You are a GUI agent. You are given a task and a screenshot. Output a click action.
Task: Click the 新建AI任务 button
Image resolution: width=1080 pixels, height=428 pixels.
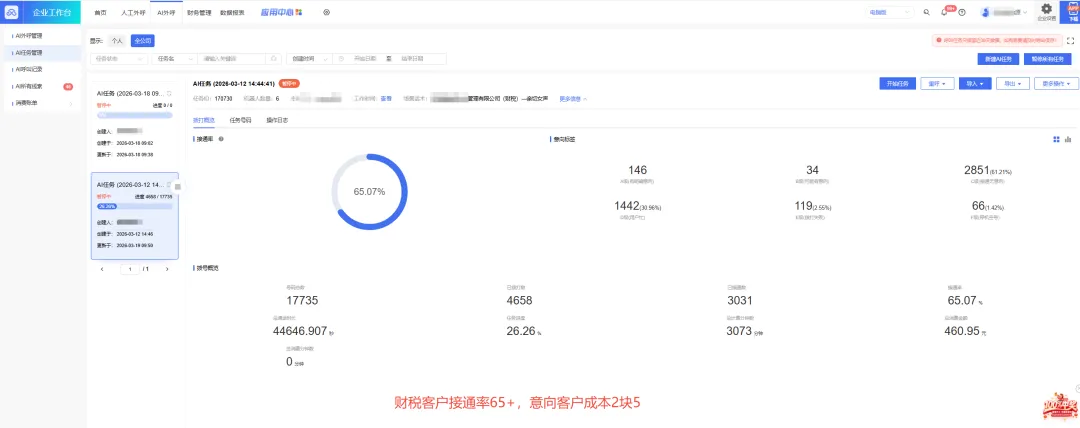998,59
